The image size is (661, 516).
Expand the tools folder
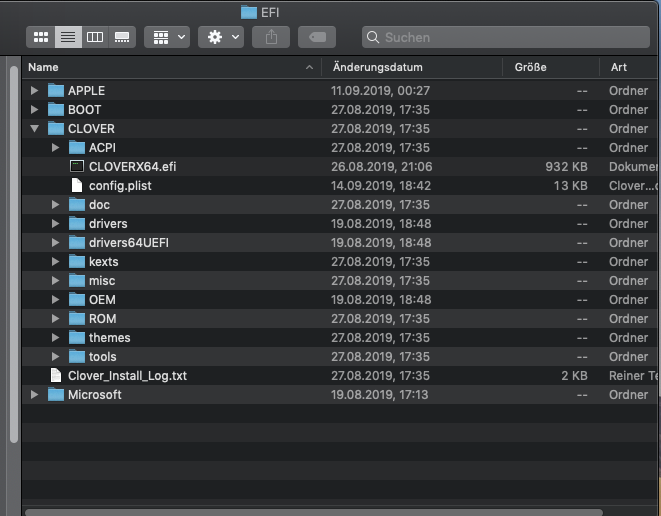click(x=55, y=356)
